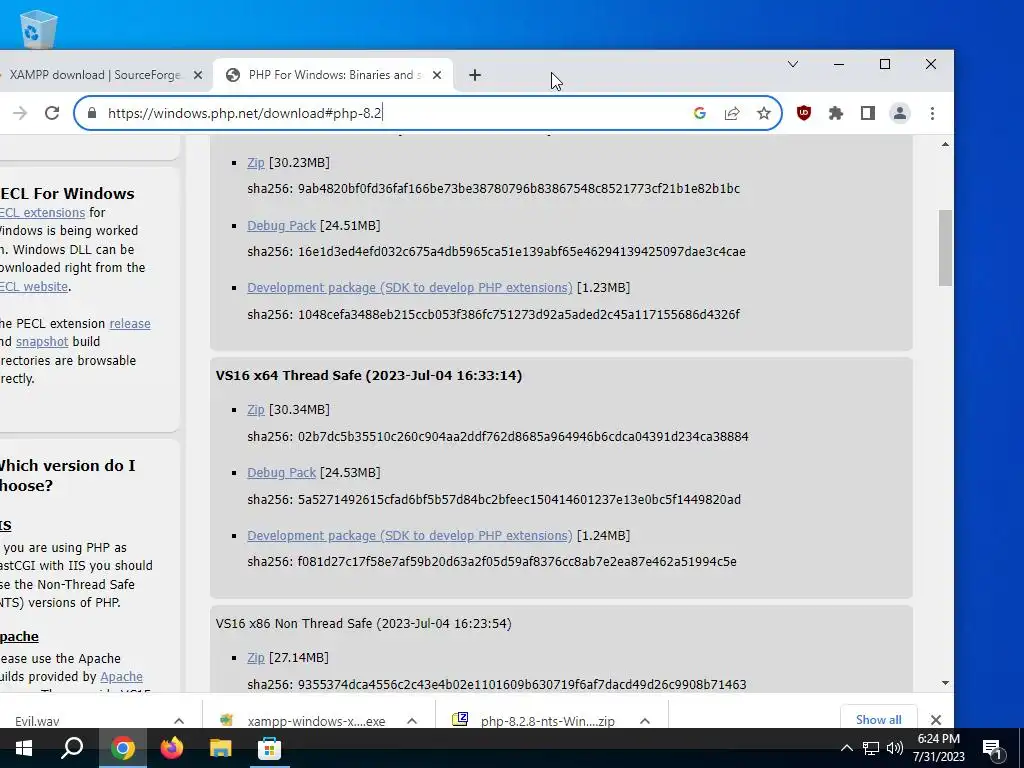The image size is (1024, 768).
Task: Download the VS16 x64 Thread Safe Zip 30.34MB
Action: point(255,409)
